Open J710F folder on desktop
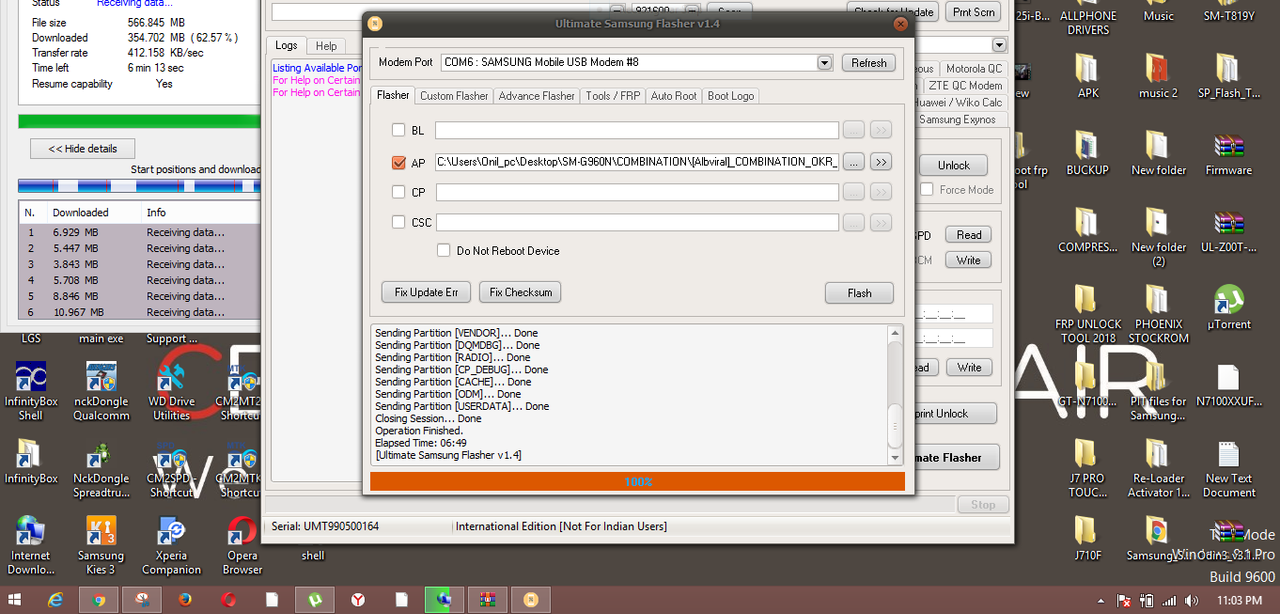Screen dimensions: 1280x614 [x=1088, y=540]
